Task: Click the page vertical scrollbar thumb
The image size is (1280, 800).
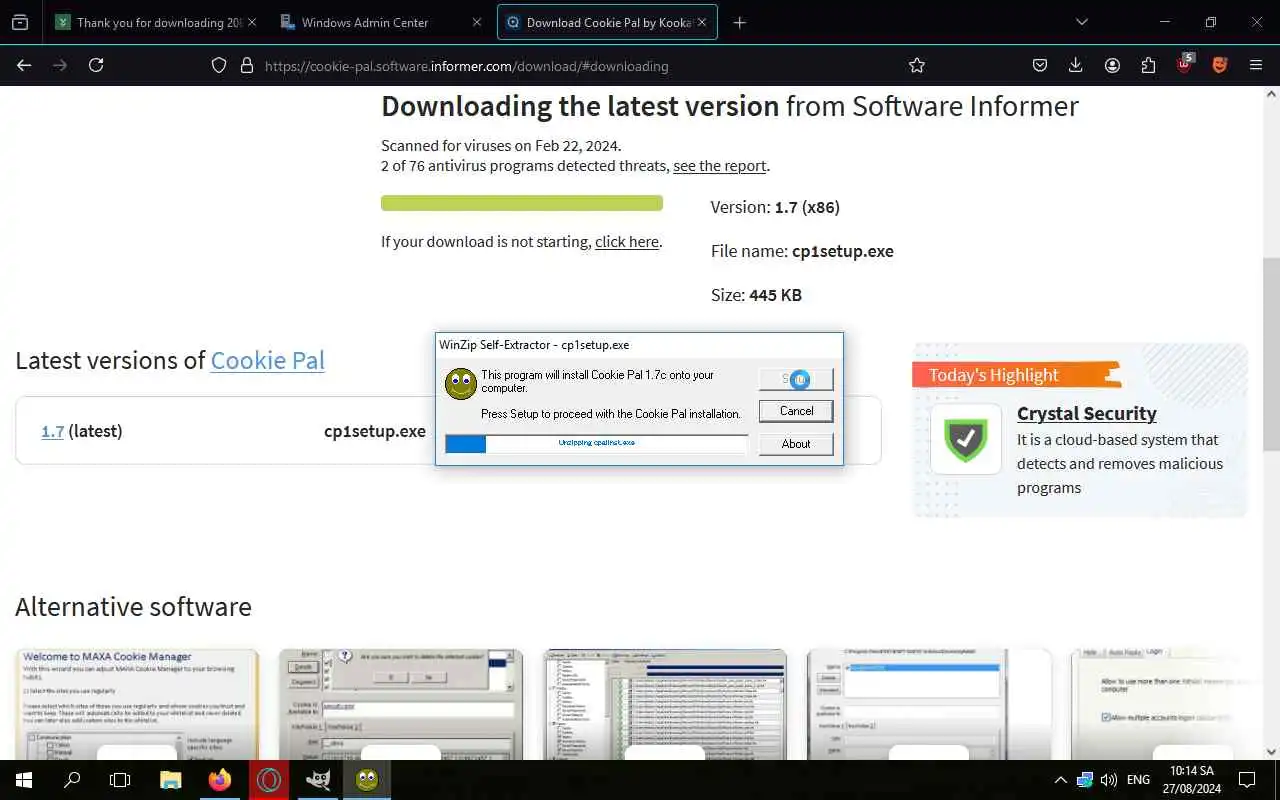Action: [1271, 354]
